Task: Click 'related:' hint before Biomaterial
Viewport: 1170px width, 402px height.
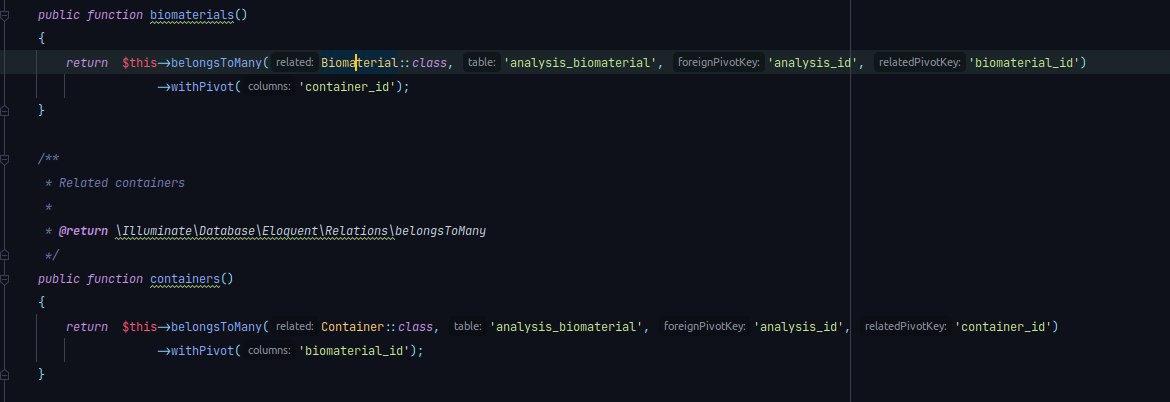Action: [x=295, y=63]
